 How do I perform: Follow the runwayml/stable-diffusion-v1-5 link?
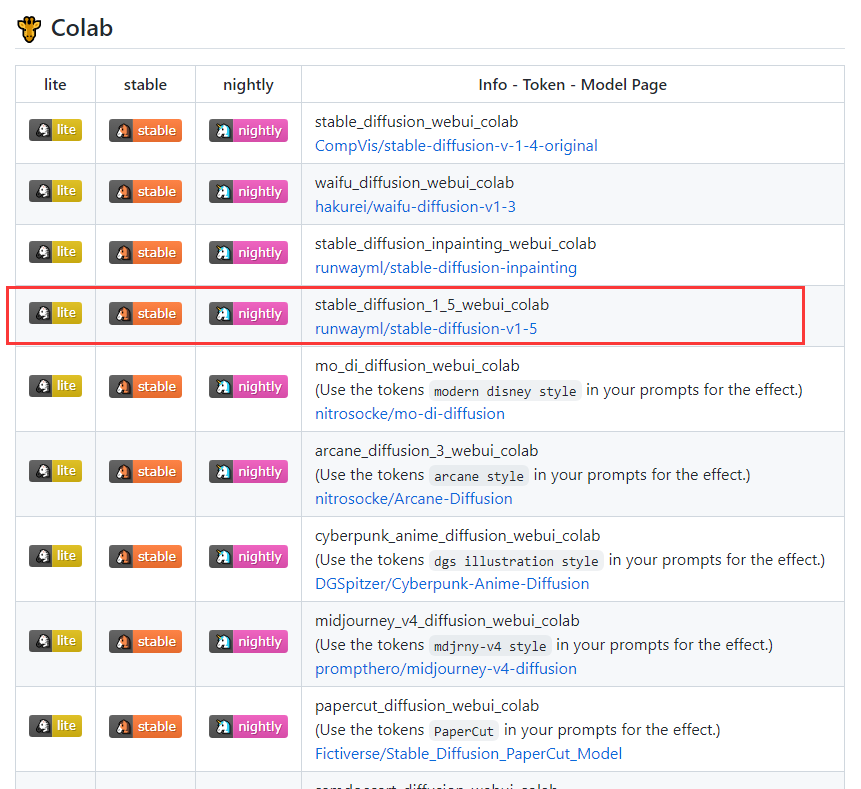(x=426, y=329)
